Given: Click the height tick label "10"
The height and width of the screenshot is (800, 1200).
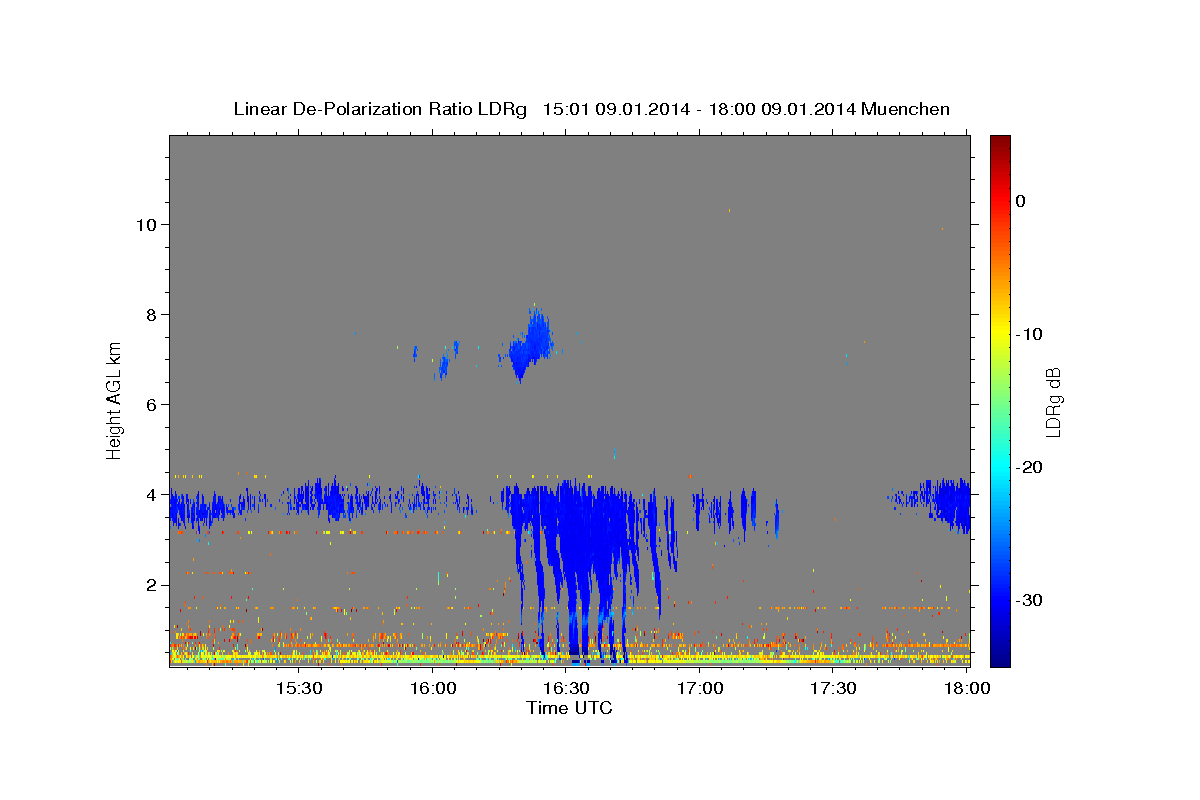Looking at the screenshot, I should click(148, 225).
